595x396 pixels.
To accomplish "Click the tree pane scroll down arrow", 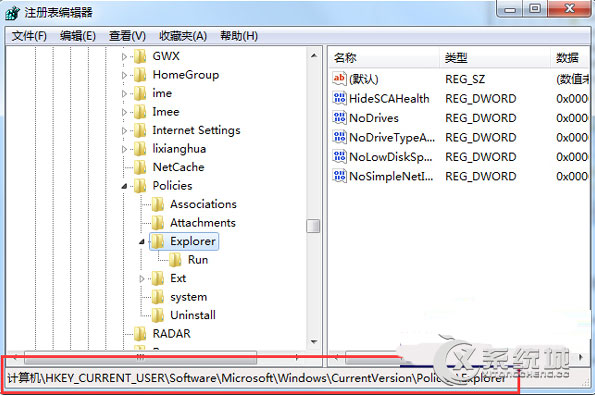I will (313, 341).
